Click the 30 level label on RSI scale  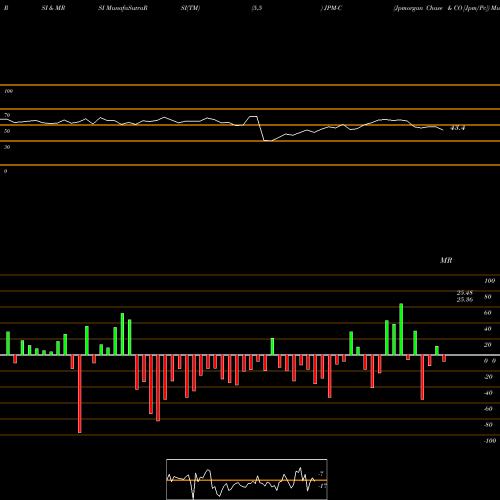(7, 147)
